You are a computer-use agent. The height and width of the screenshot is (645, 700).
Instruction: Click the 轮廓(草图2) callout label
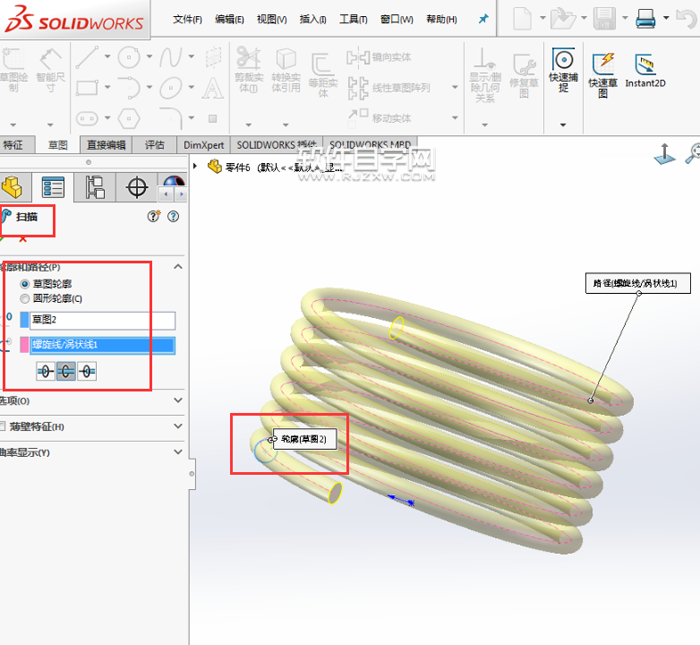coord(304,439)
